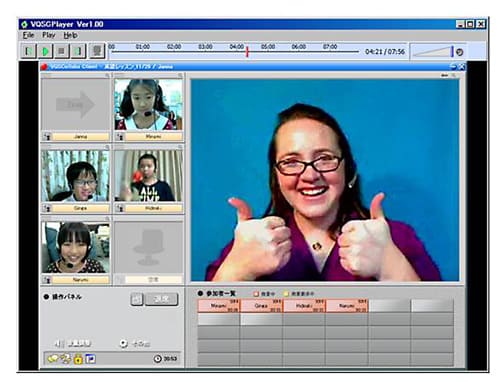Click the yellow padlock icon
500x382 pixels.
pyautogui.click(x=78, y=359)
